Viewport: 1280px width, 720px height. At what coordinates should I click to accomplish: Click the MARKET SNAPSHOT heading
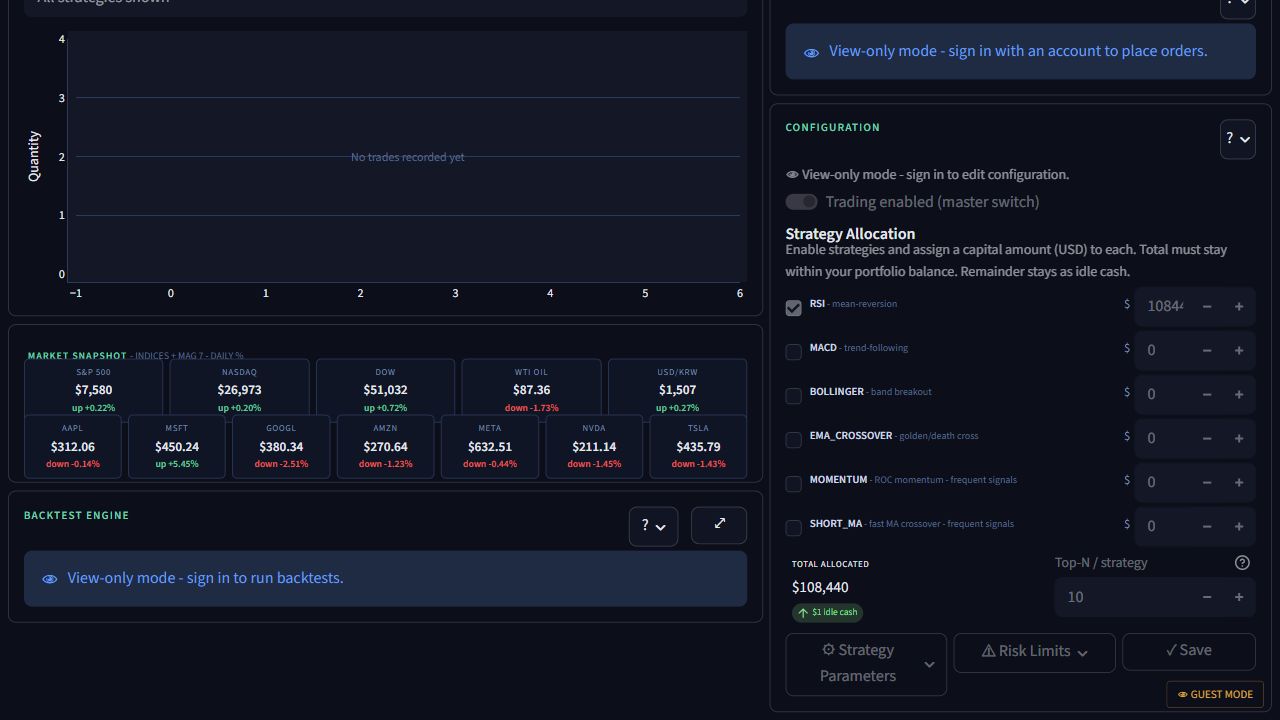point(77,356)
